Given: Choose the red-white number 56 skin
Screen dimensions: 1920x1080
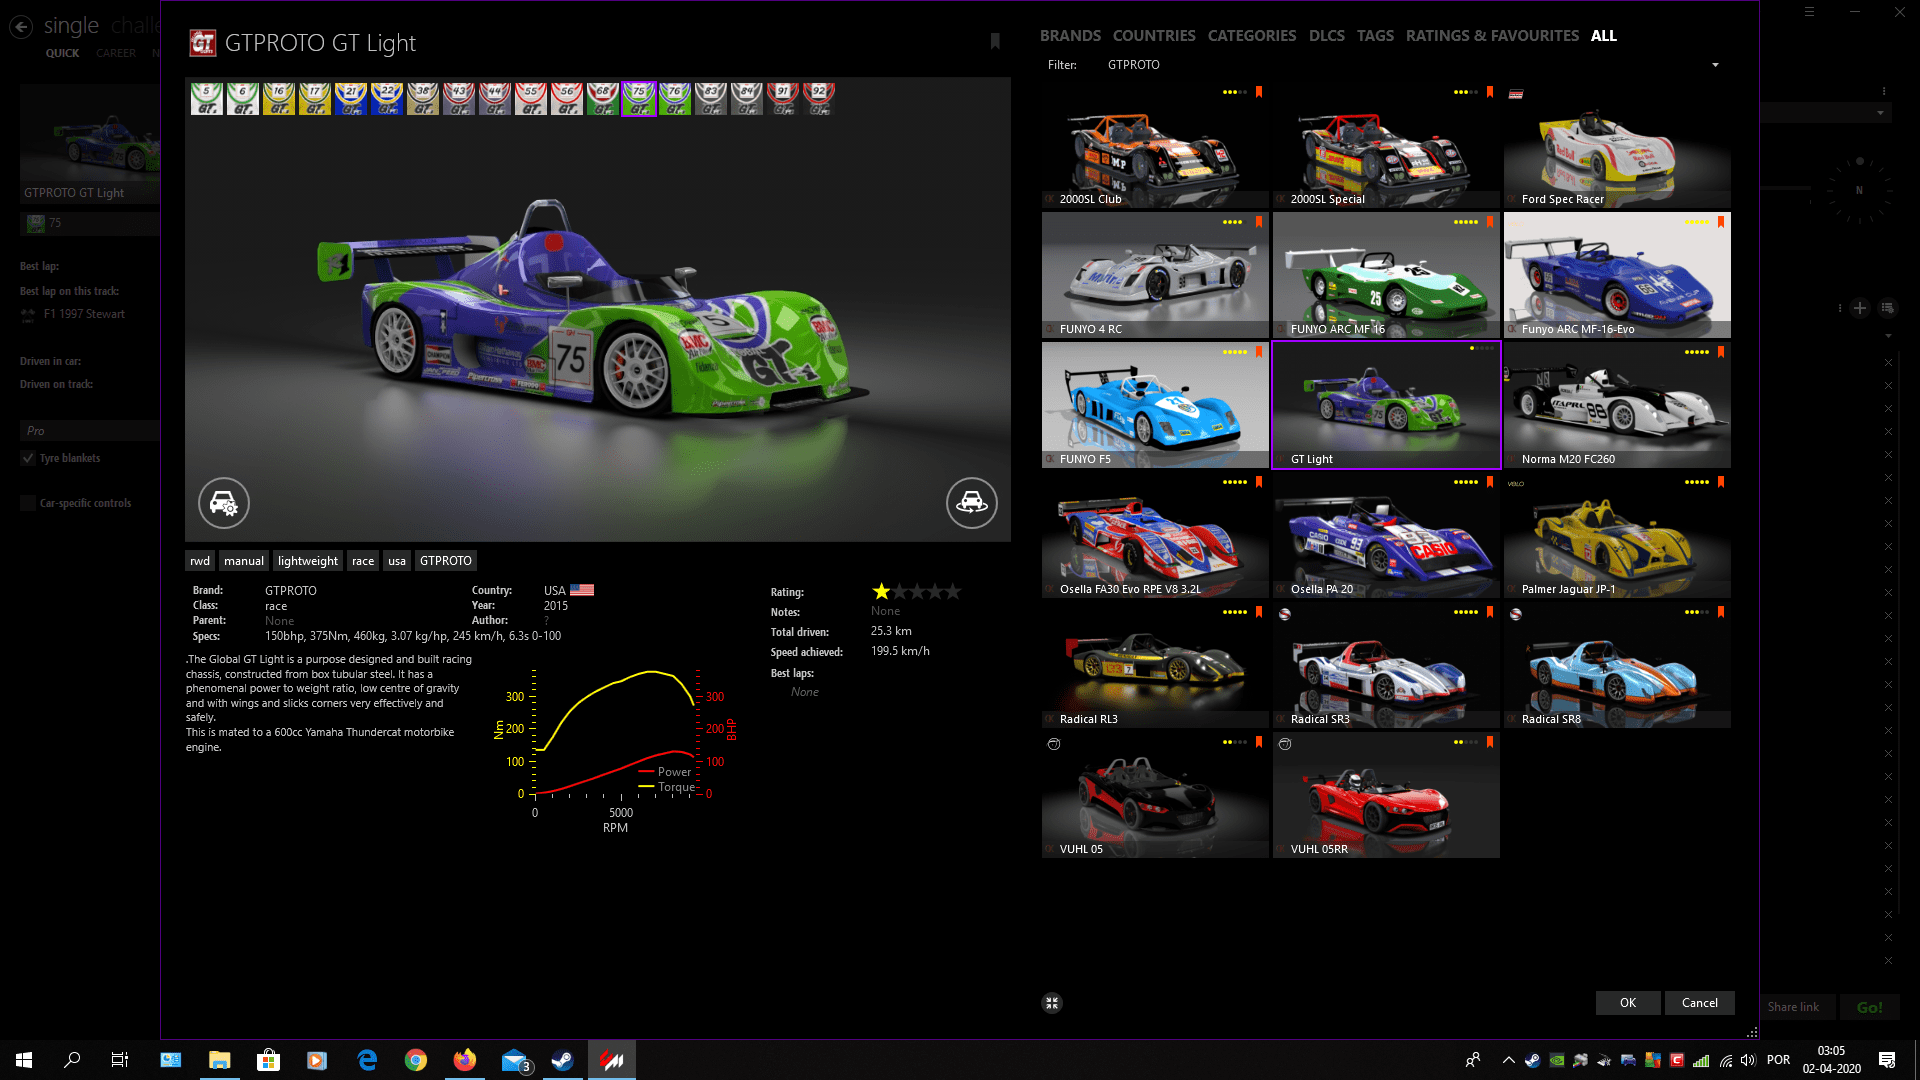Looking at the screenshot, I should (567, 99).
